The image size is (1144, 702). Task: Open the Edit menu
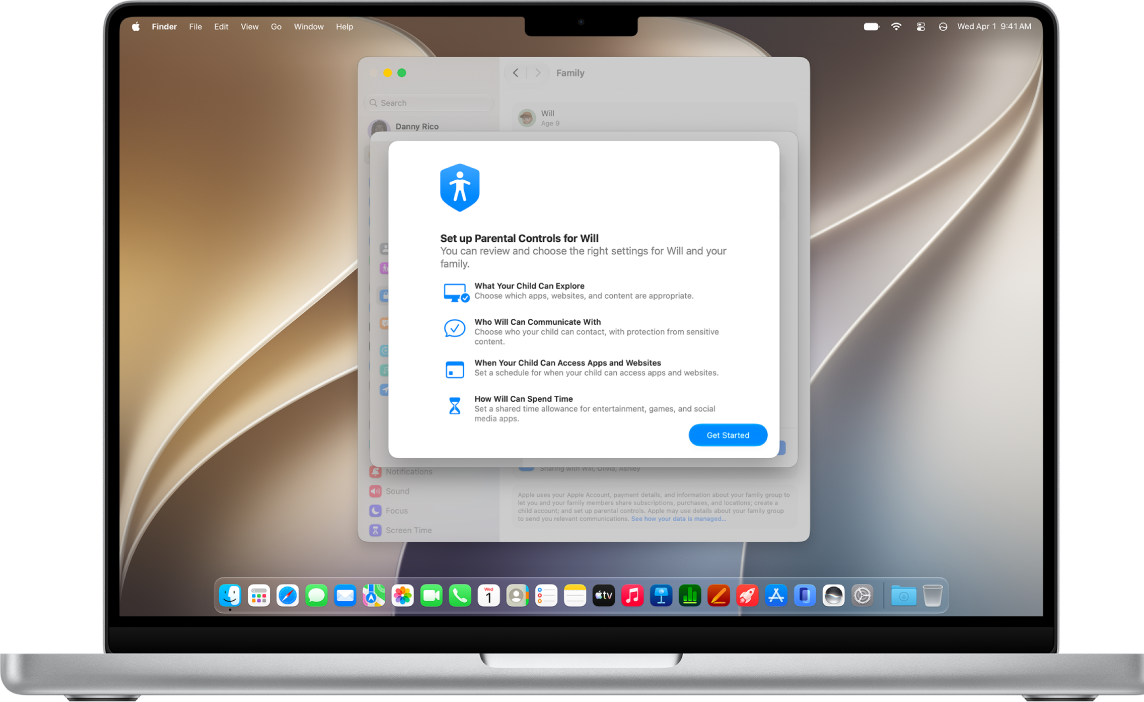coord(221,27)
